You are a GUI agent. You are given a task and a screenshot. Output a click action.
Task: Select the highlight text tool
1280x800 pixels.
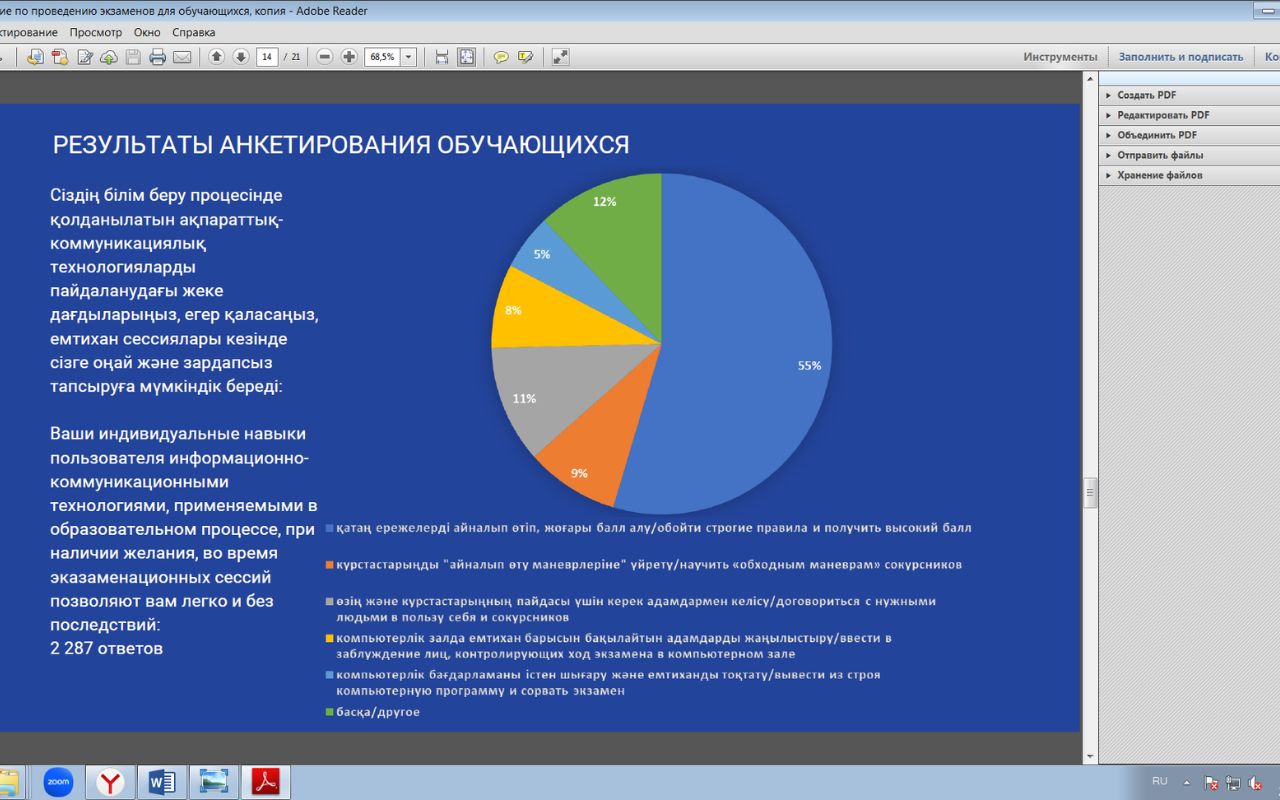[525, 57]
